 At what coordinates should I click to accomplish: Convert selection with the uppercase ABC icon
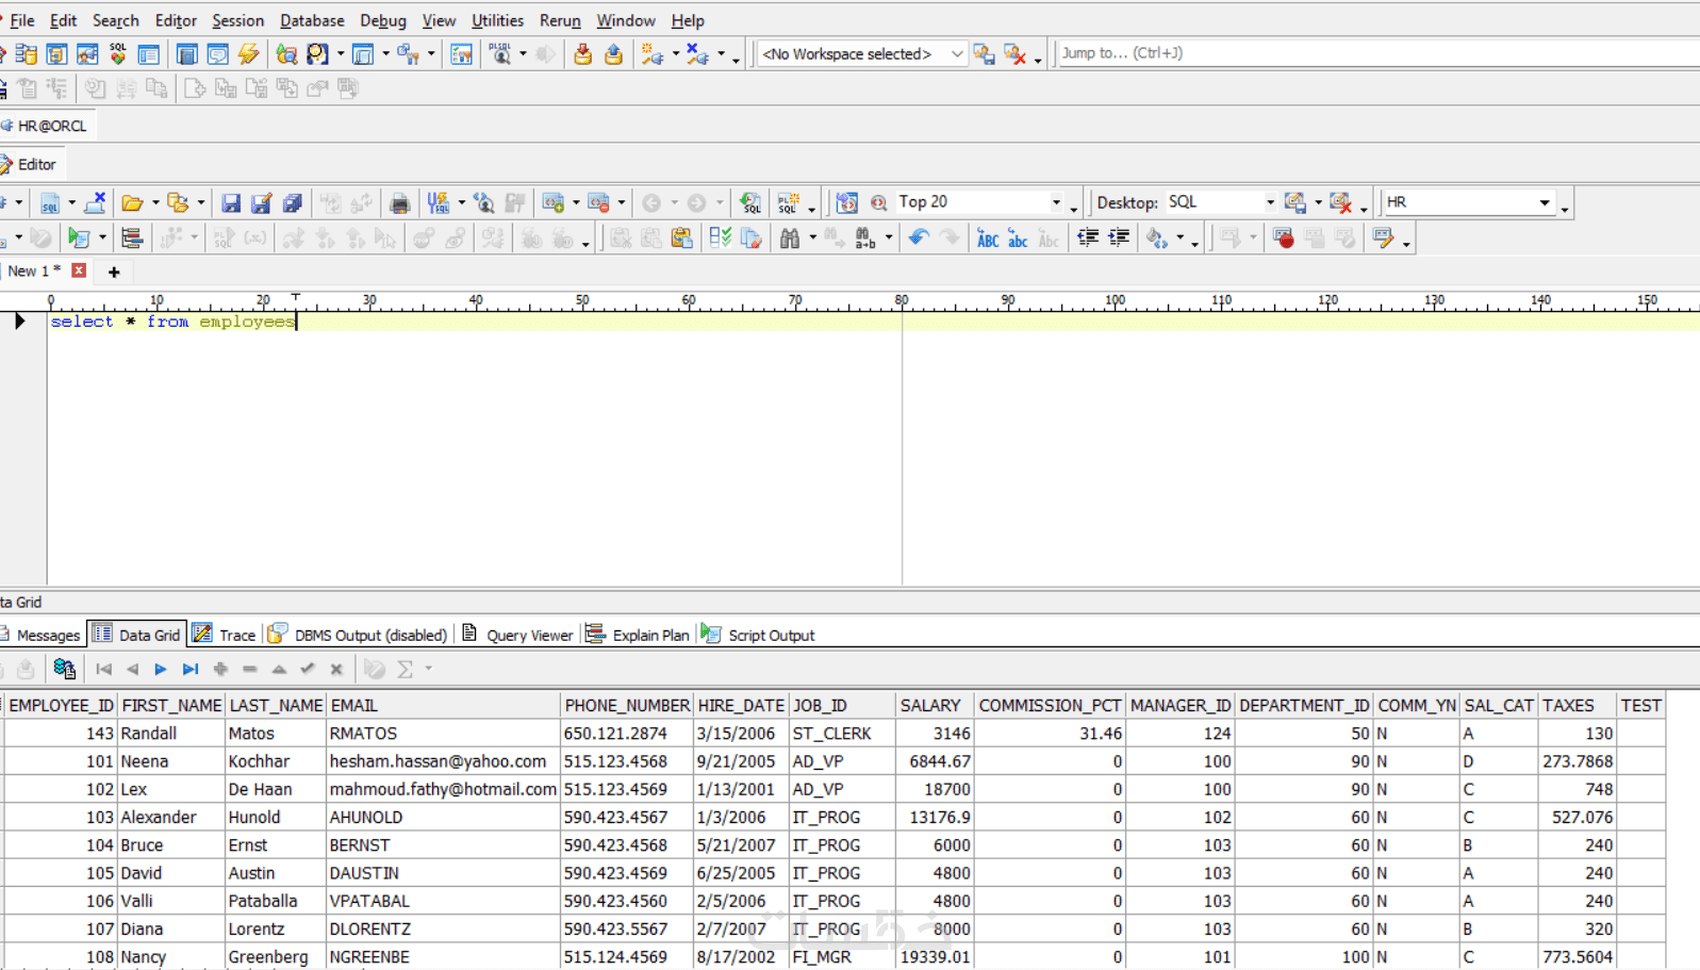tap(987, 238)
